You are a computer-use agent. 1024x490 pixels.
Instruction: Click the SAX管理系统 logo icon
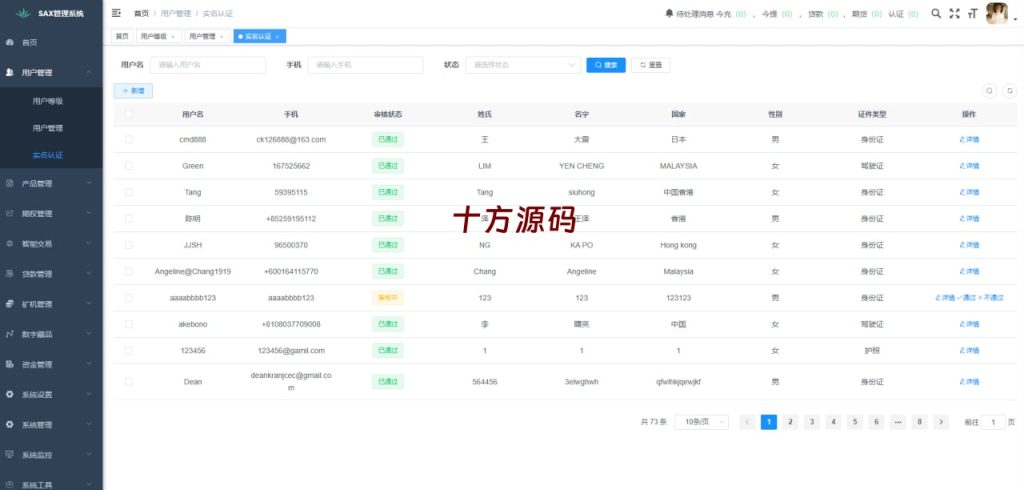pyautogui.click(x=23, y=13)
